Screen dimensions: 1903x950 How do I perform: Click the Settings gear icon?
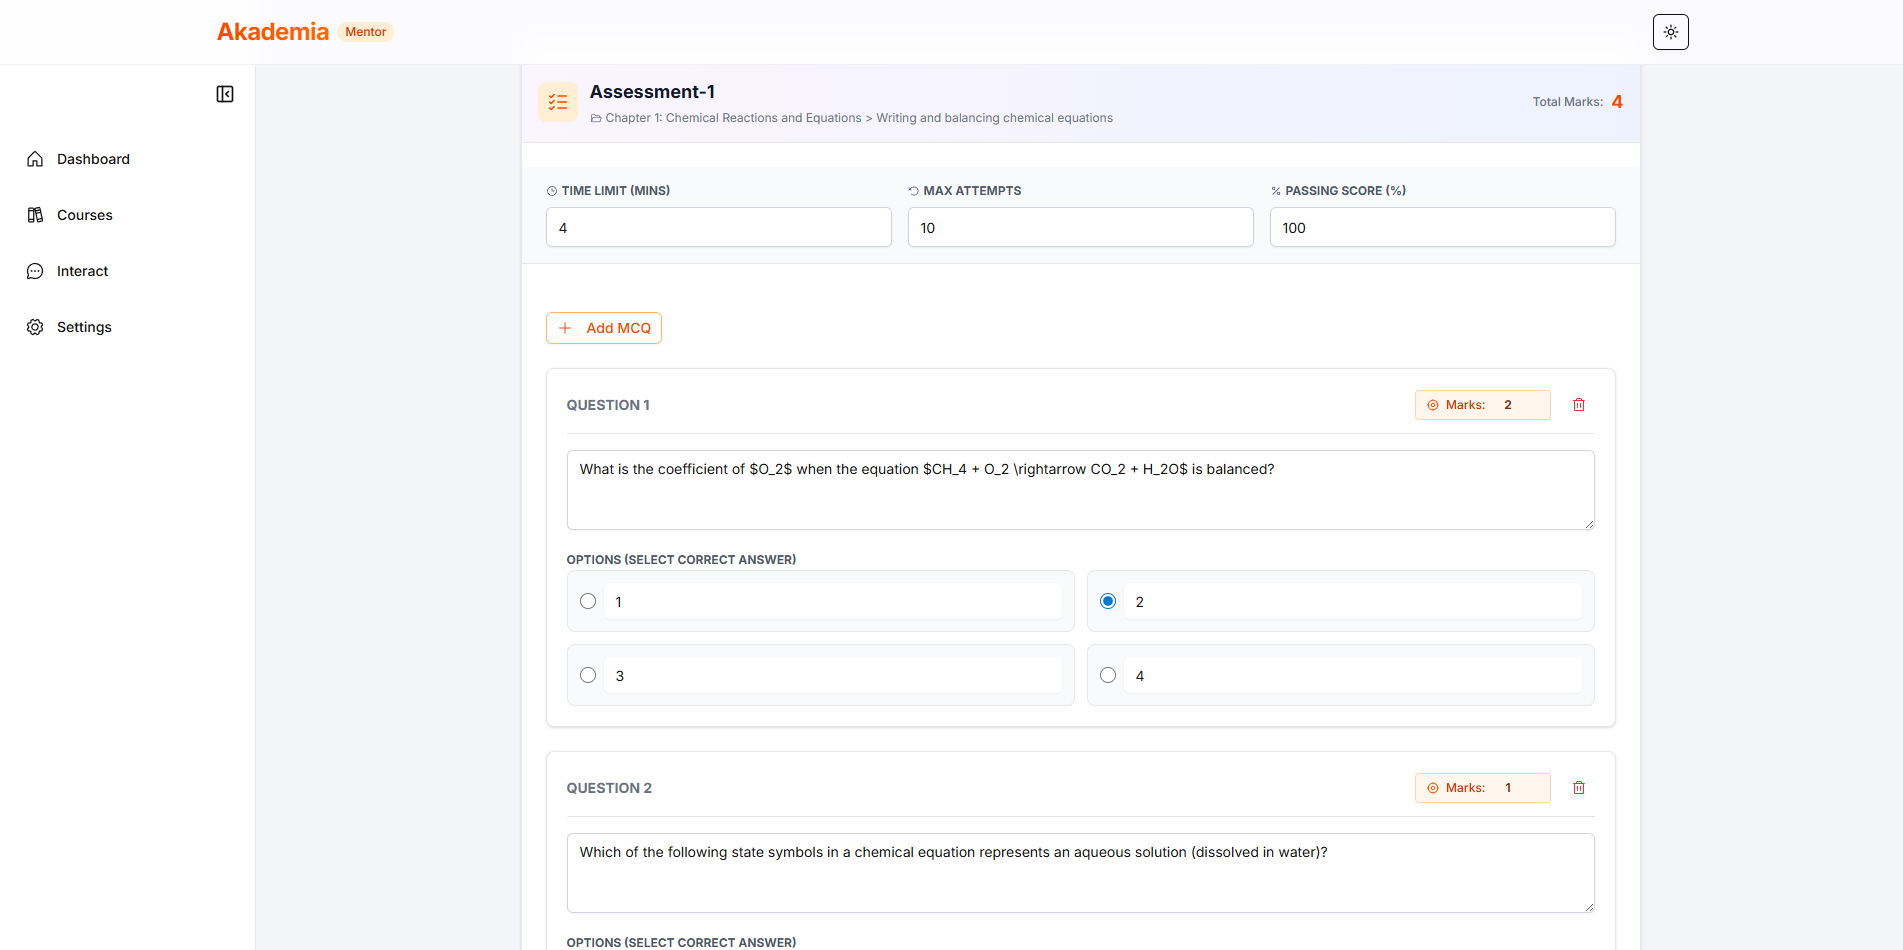[35, 327]
